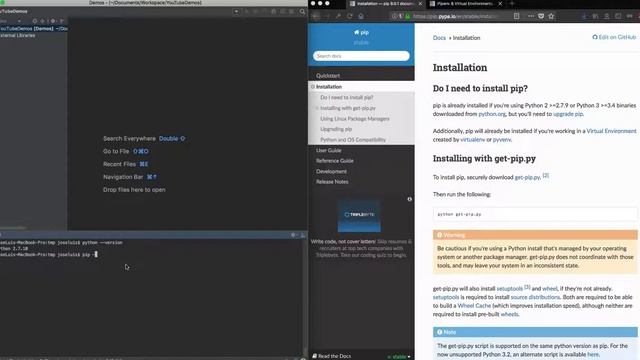Click the browser URL address bar

point(455,16)
